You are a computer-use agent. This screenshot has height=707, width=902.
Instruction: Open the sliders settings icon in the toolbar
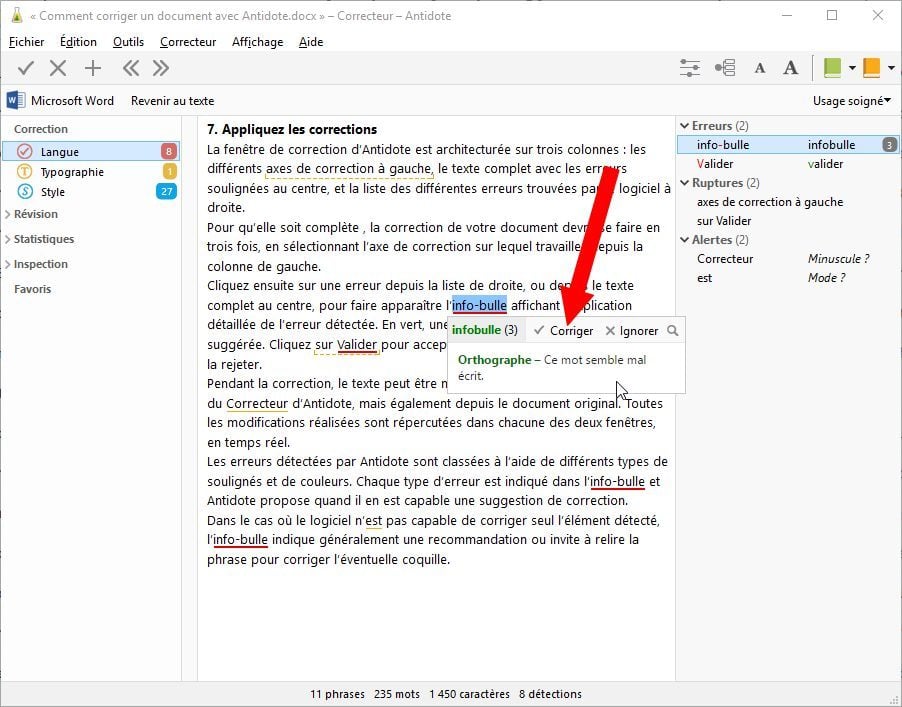coord(690,68)
